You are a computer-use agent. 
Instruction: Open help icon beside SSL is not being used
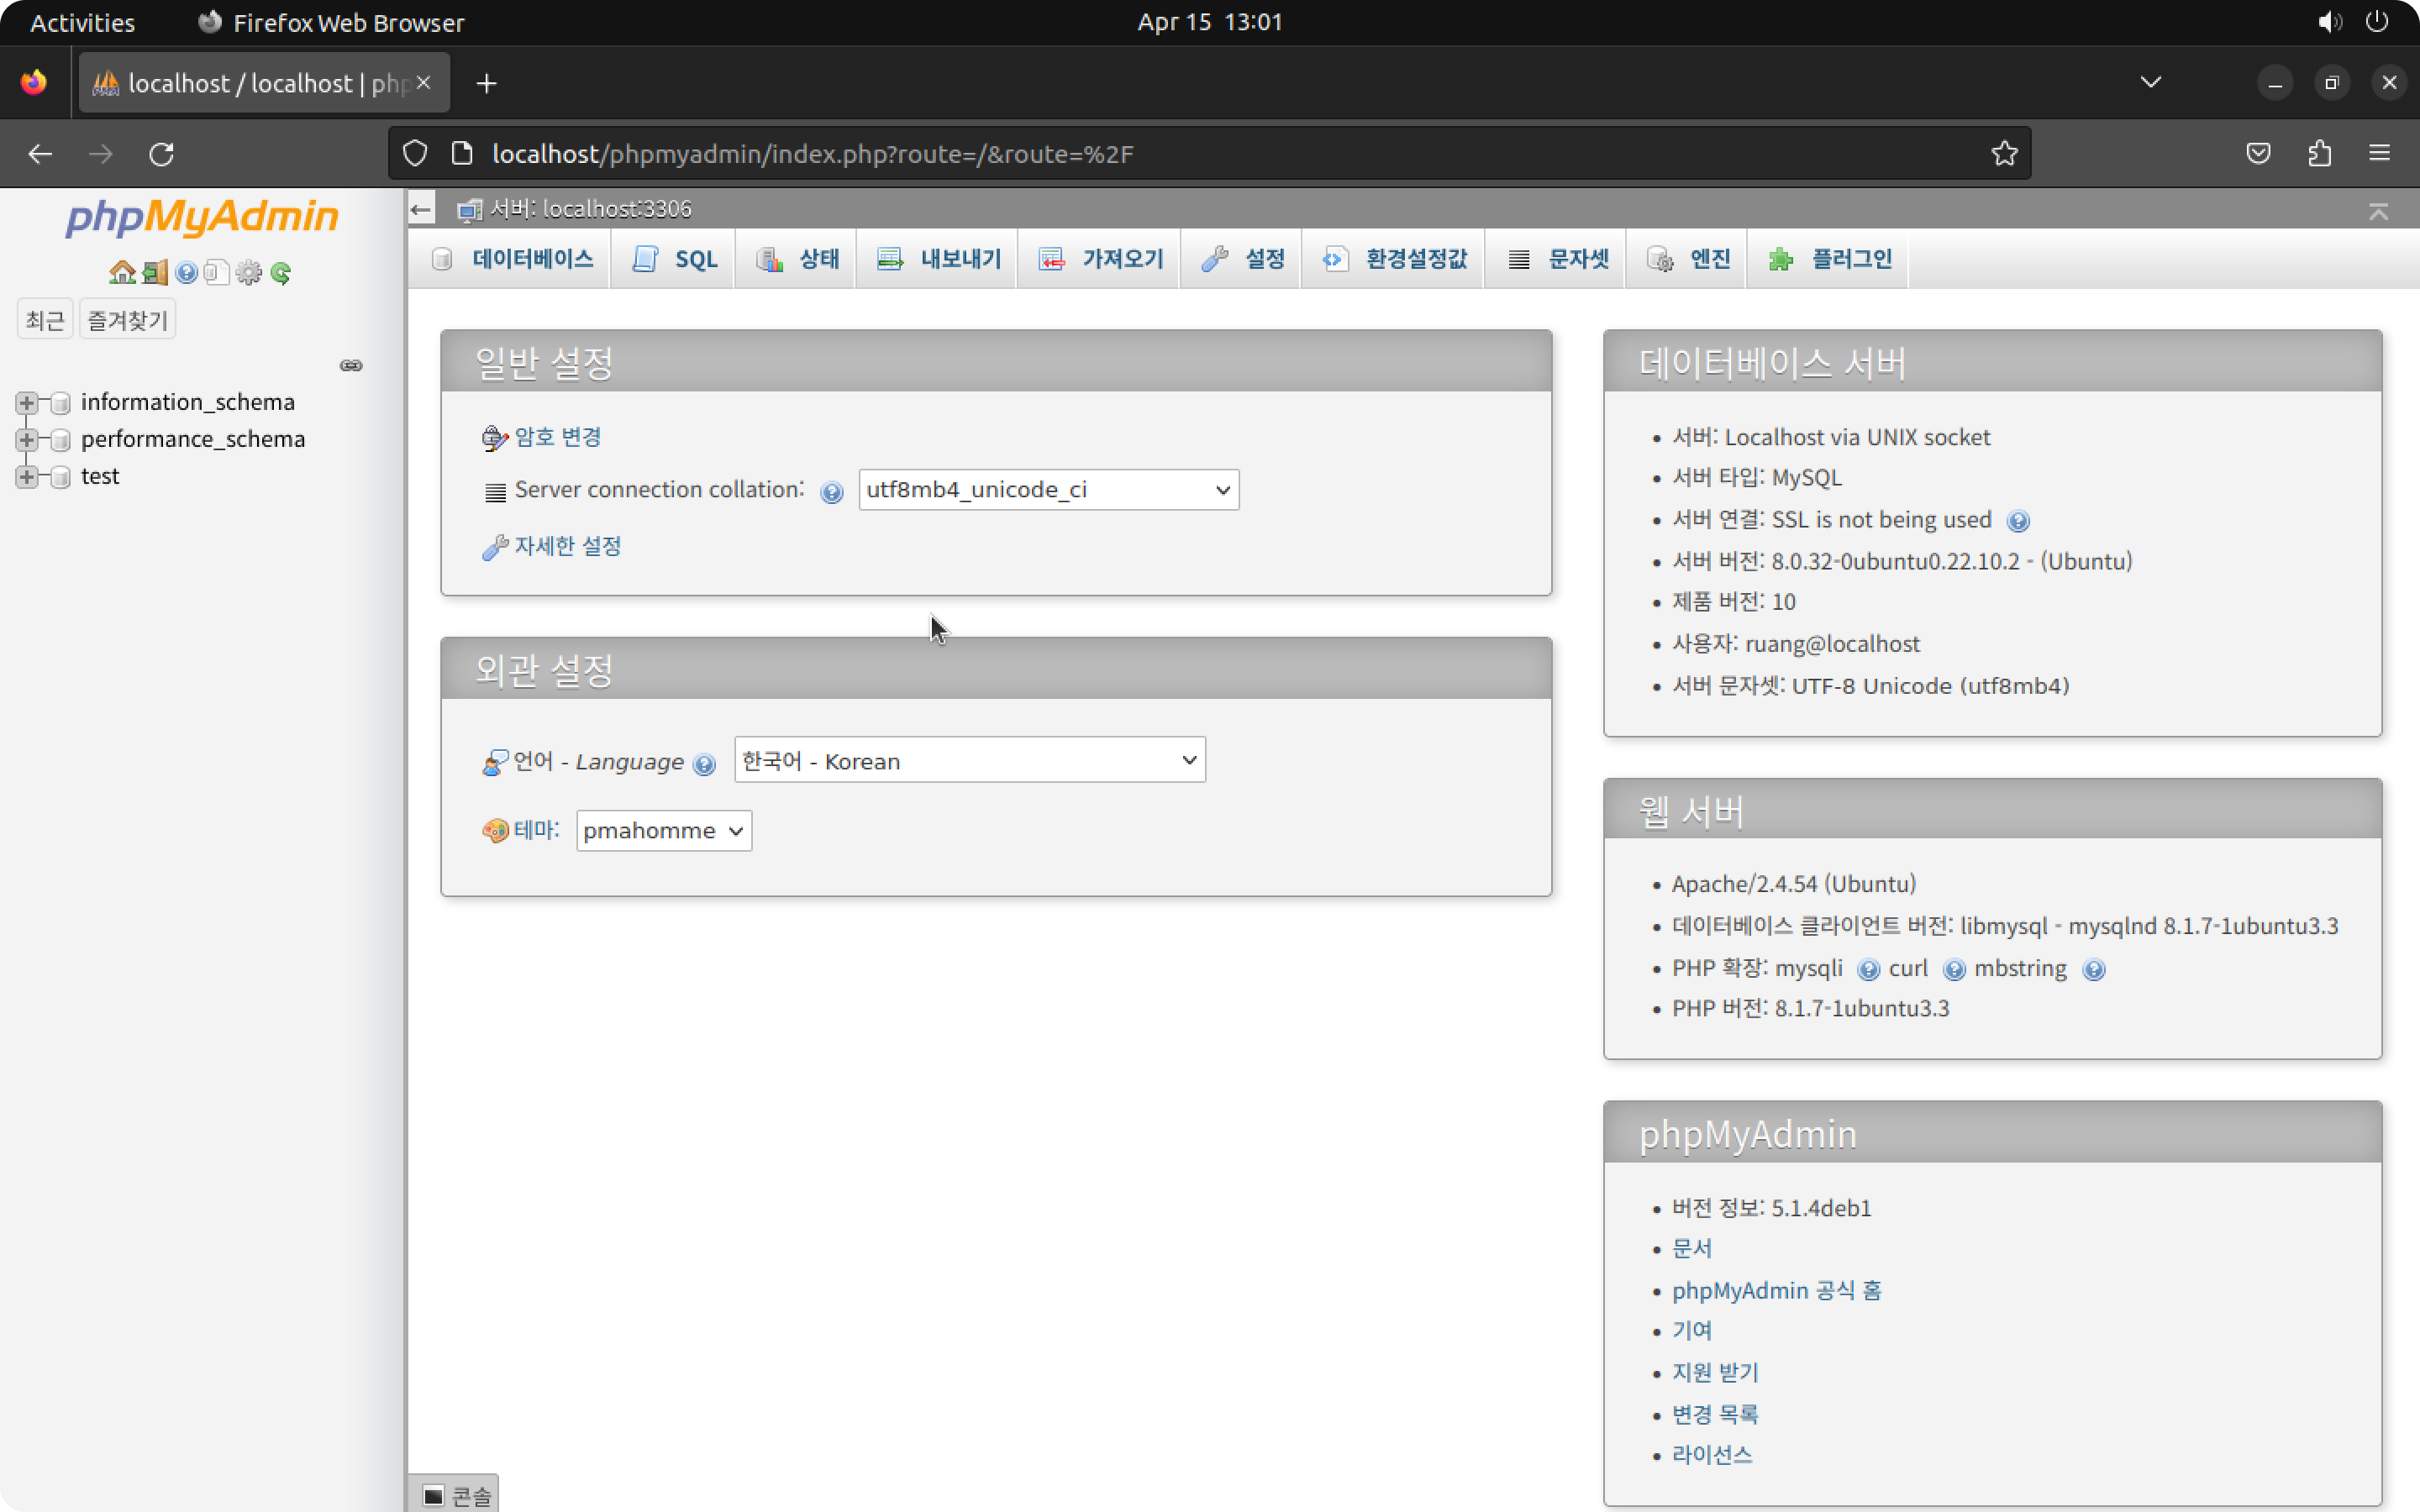(x=2018, y=521)
